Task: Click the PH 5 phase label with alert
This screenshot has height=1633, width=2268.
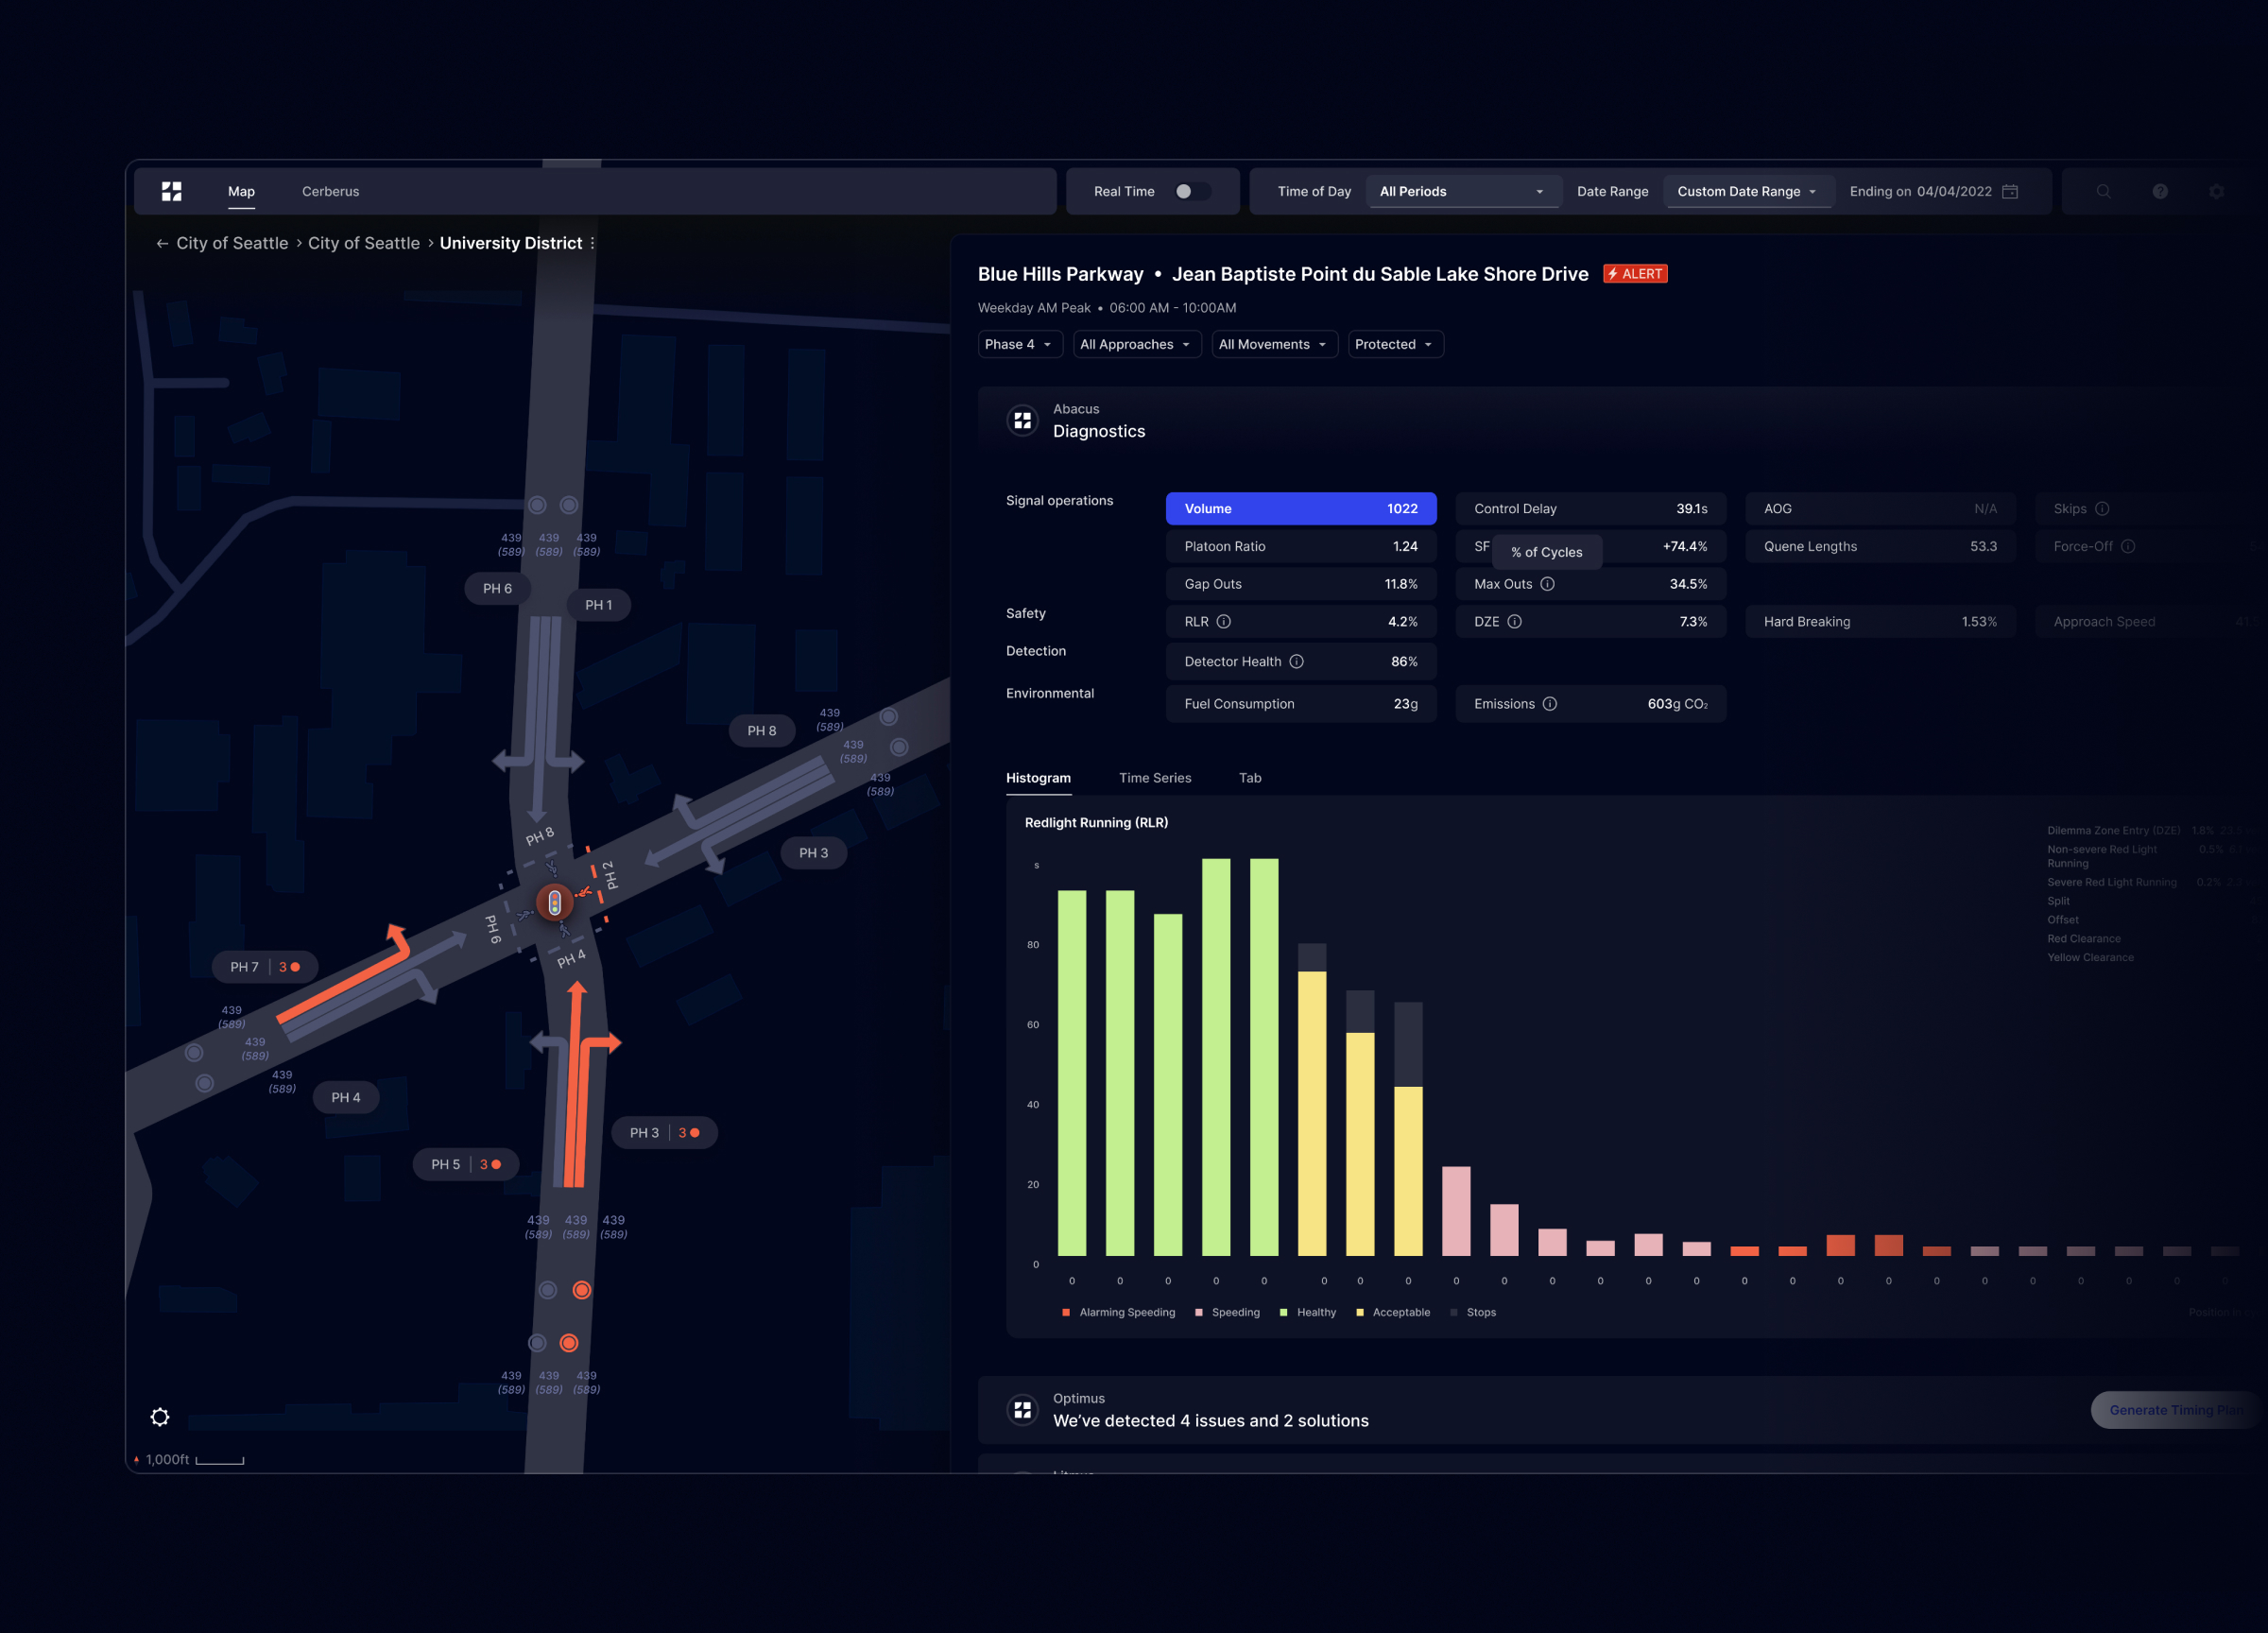Action: [466, 1164]
